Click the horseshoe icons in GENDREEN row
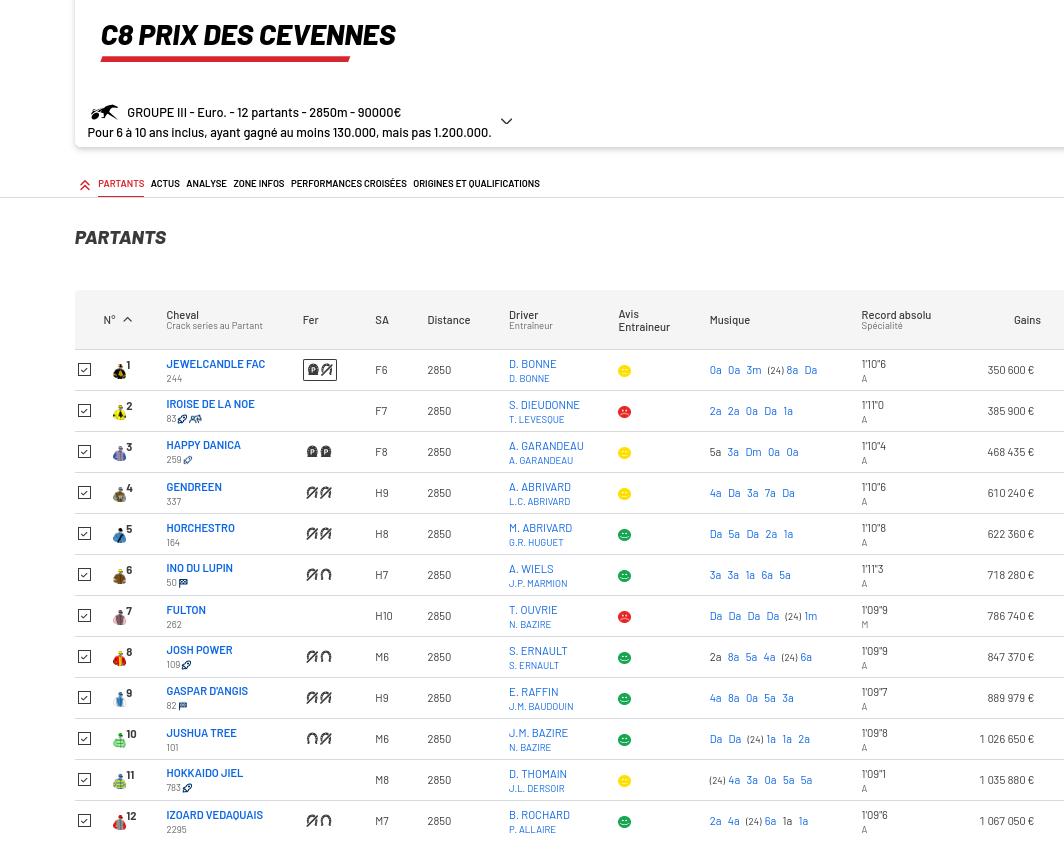The width and height of the screenshot is (1064, 857). [x=319, y=493]
